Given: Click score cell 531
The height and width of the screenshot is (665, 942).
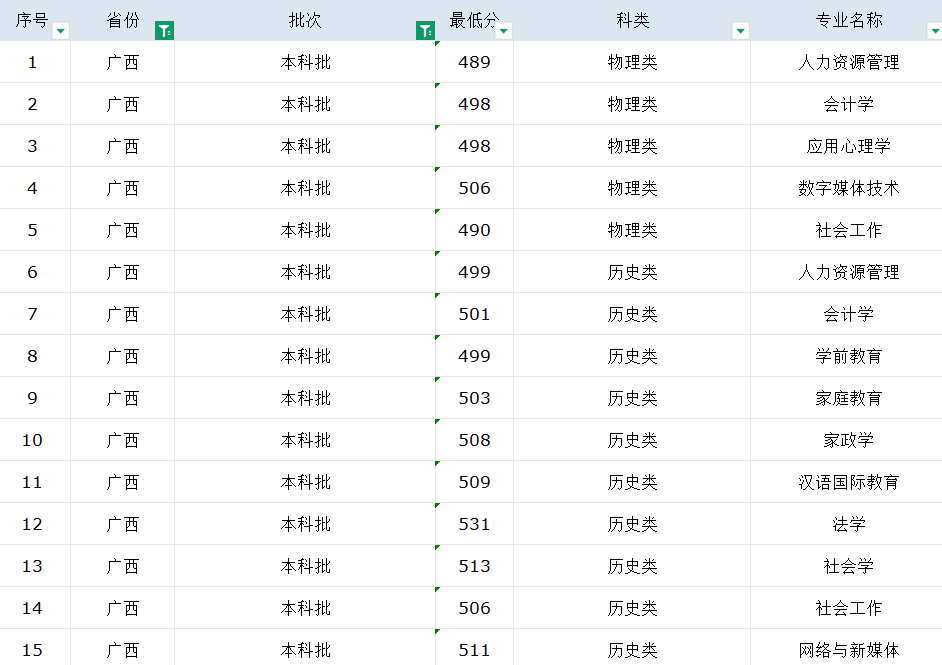Looking at the screenshot, I should point(474,524).
